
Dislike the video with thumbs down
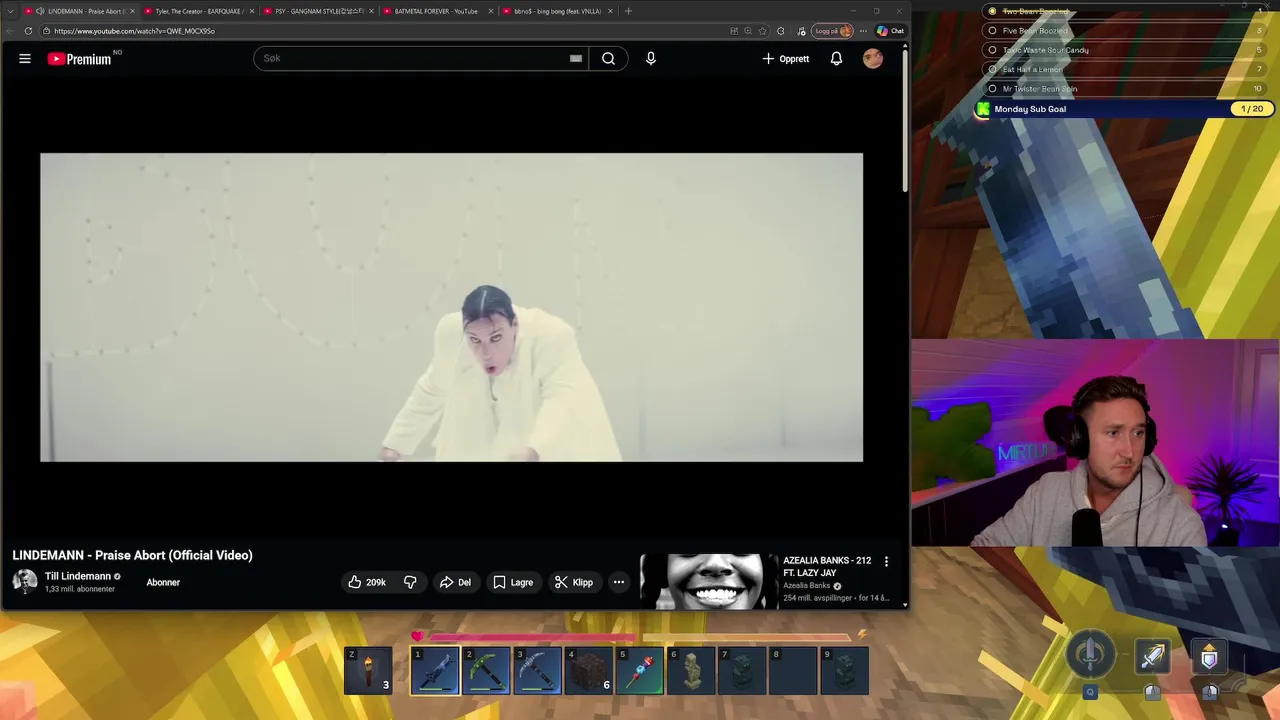[x=410, y=582]
